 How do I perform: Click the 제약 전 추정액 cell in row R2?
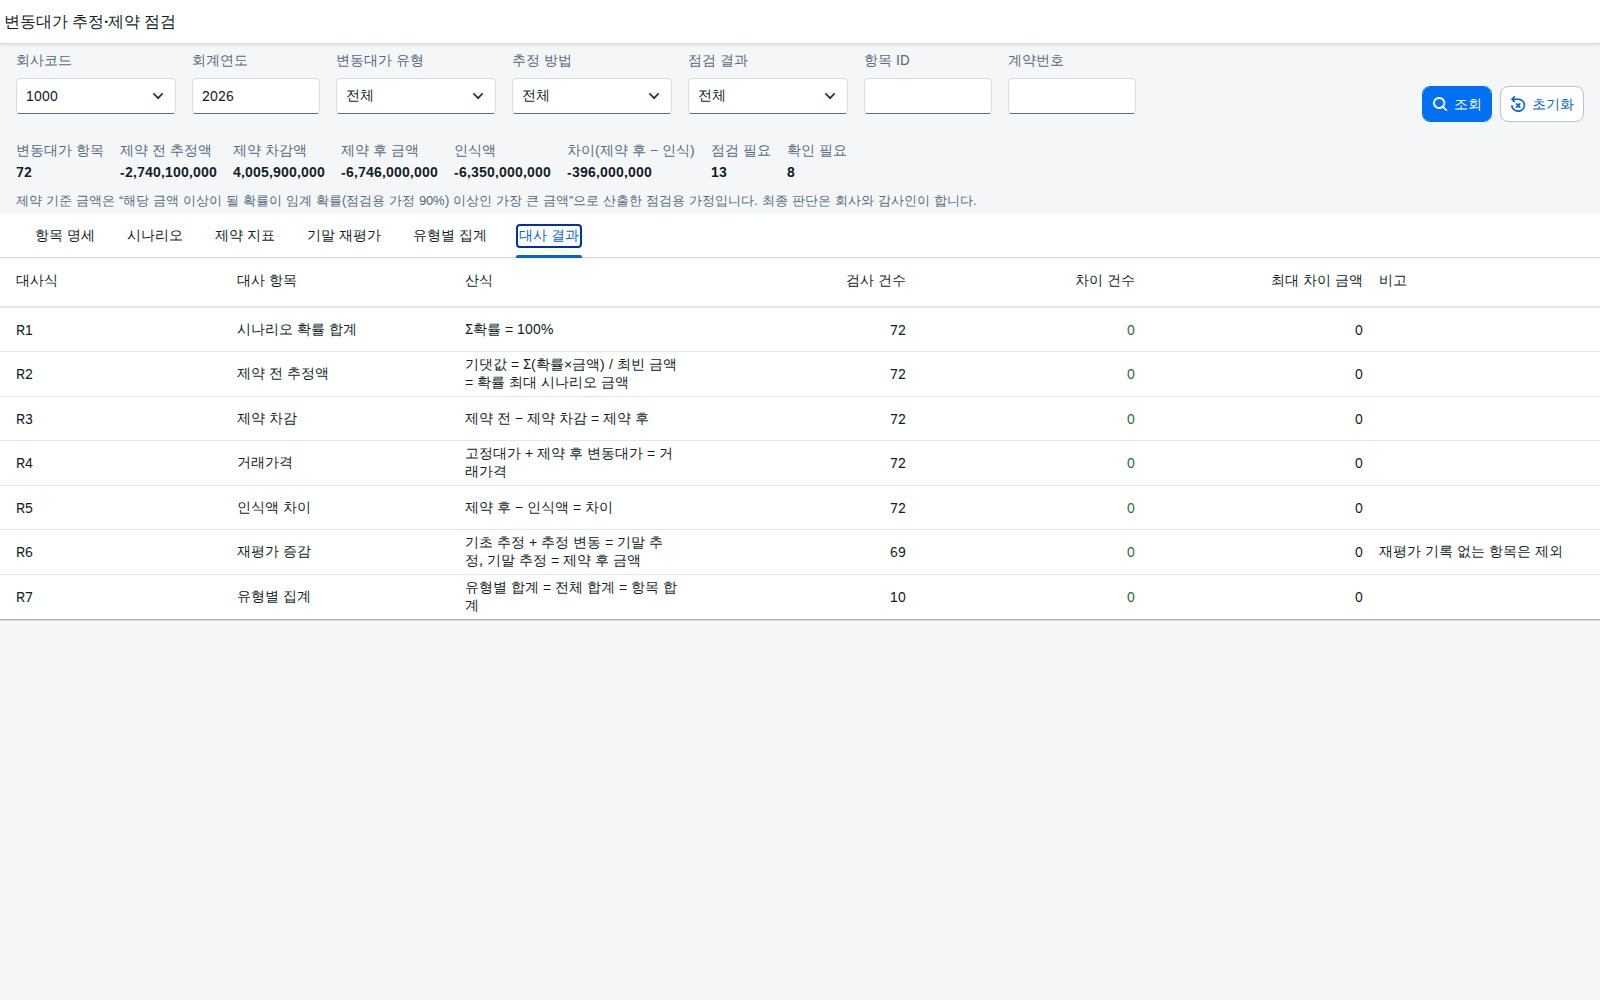(x=283, y=374)
